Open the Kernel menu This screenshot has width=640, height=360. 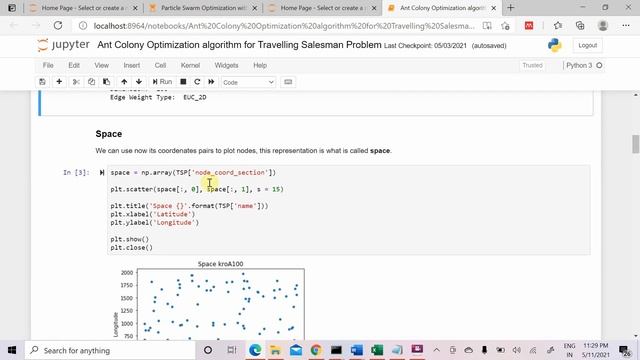tap(190, 65)
